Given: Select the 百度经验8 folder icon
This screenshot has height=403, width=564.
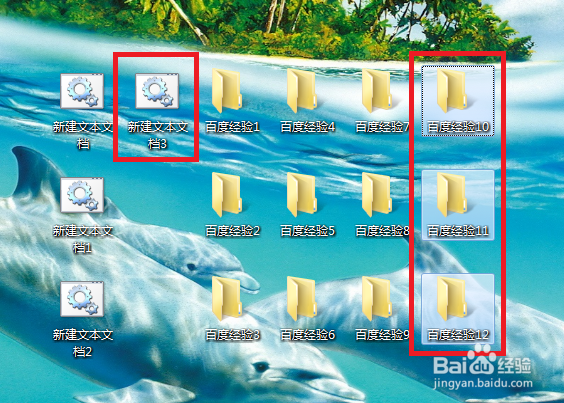Looking at the screenshot, I should tap(378, 195).
